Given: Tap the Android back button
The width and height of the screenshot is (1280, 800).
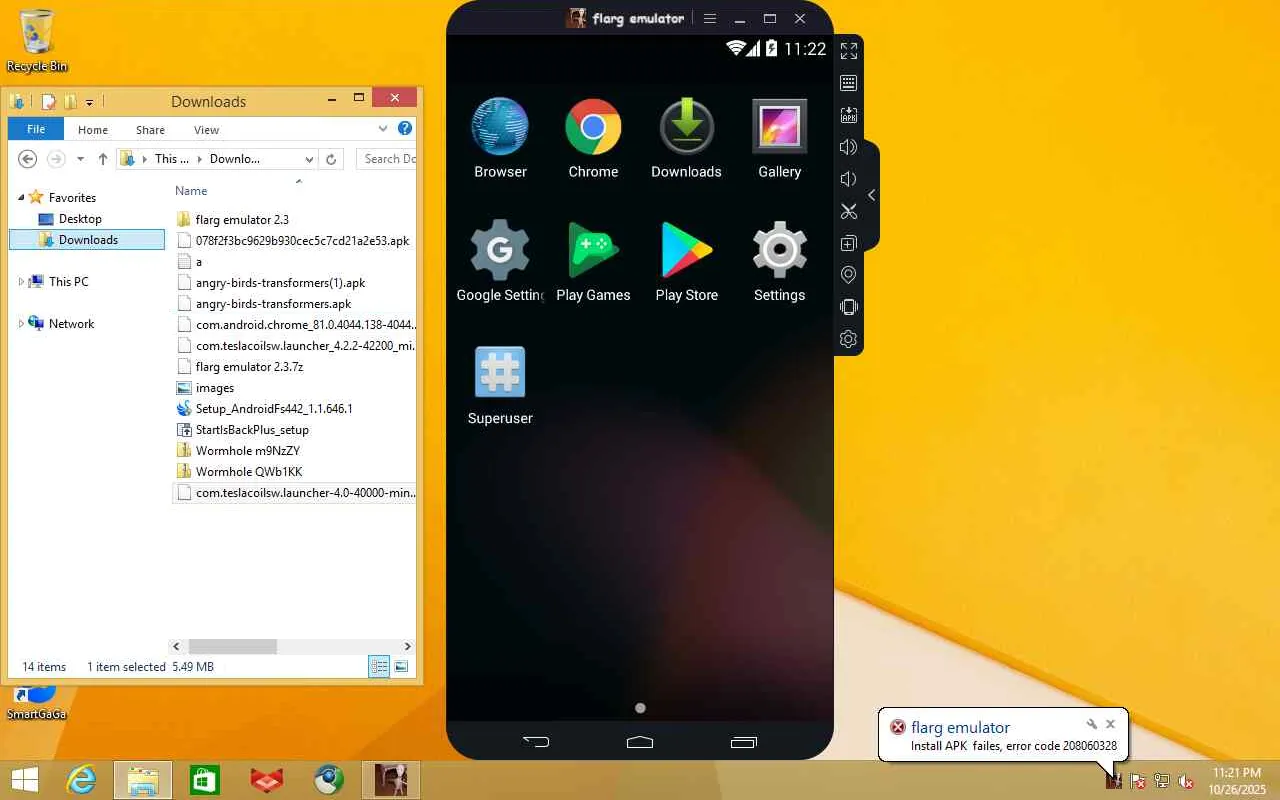Looking at the screenshot, I should (x=536, y=742).
